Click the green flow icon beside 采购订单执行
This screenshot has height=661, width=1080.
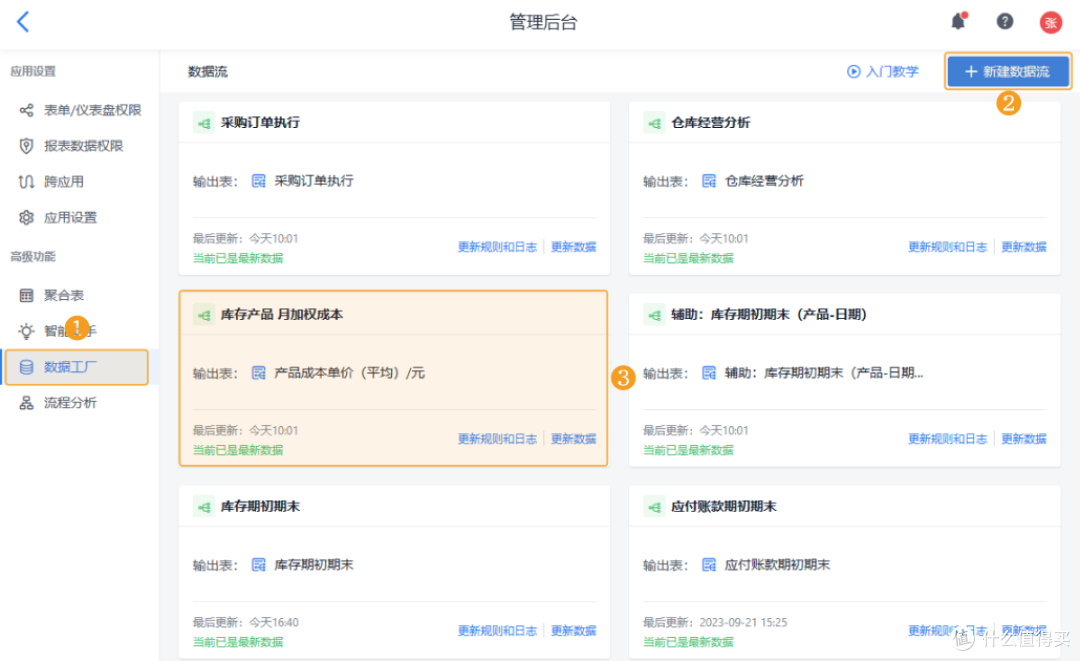pos(204,123)
